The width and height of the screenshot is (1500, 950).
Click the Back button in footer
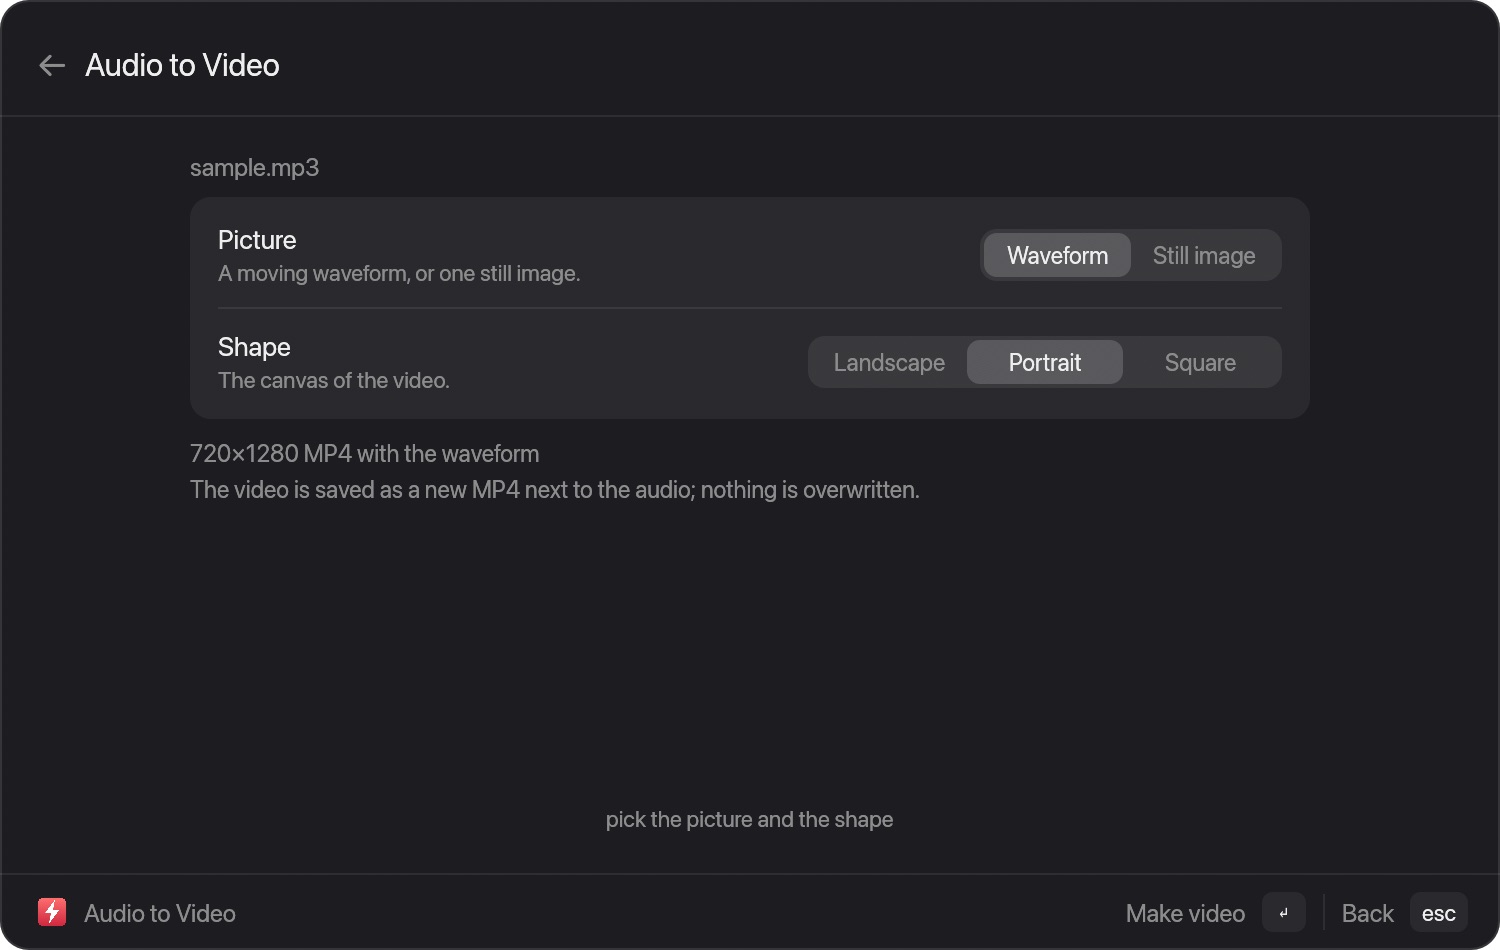(1367, 913)
